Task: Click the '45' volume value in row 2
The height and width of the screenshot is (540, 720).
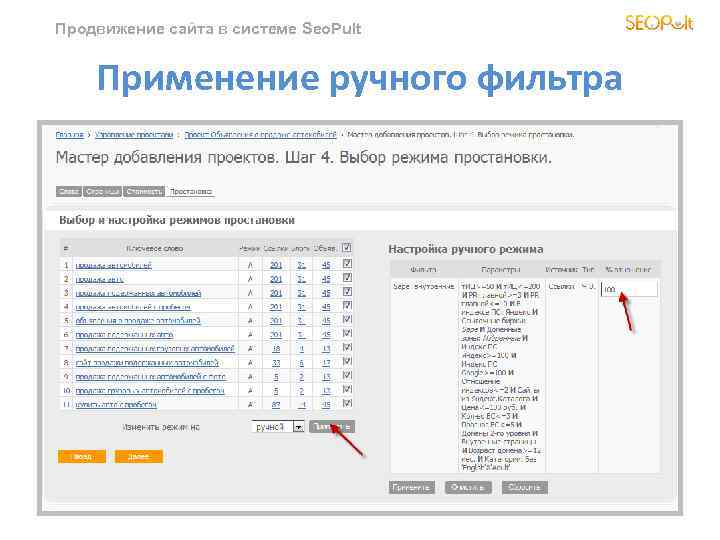Action: [326, 279]
